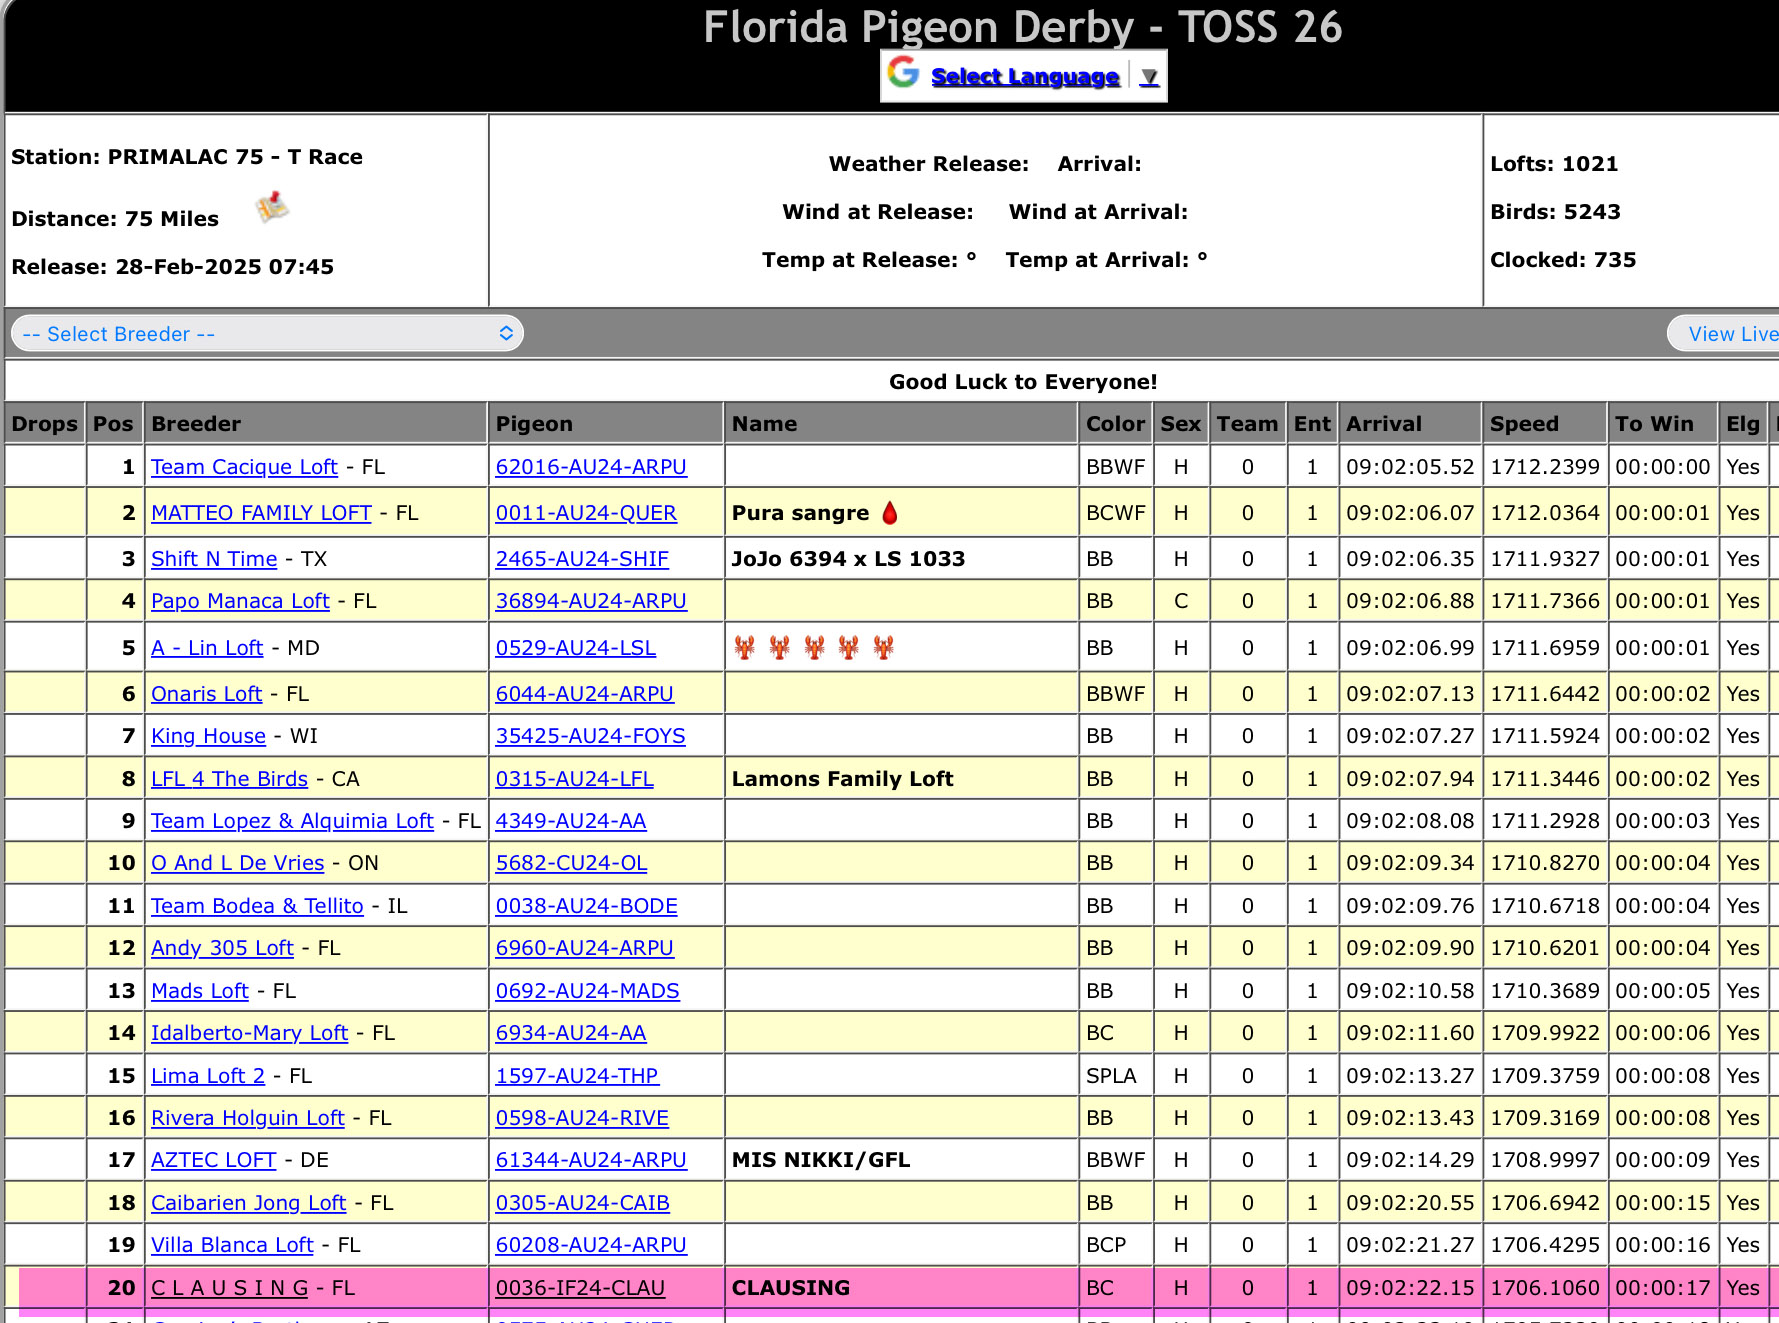Click the Google logo icon
Screen dimensions: 1779x1323
[x=903, y=73]
